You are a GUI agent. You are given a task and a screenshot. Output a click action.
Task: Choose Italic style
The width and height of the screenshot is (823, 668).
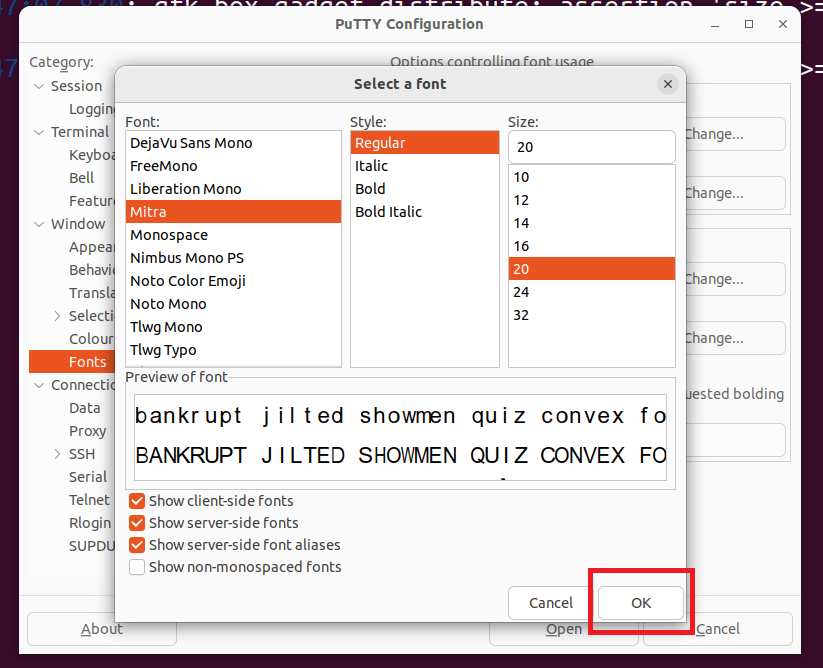coord(425,166)
